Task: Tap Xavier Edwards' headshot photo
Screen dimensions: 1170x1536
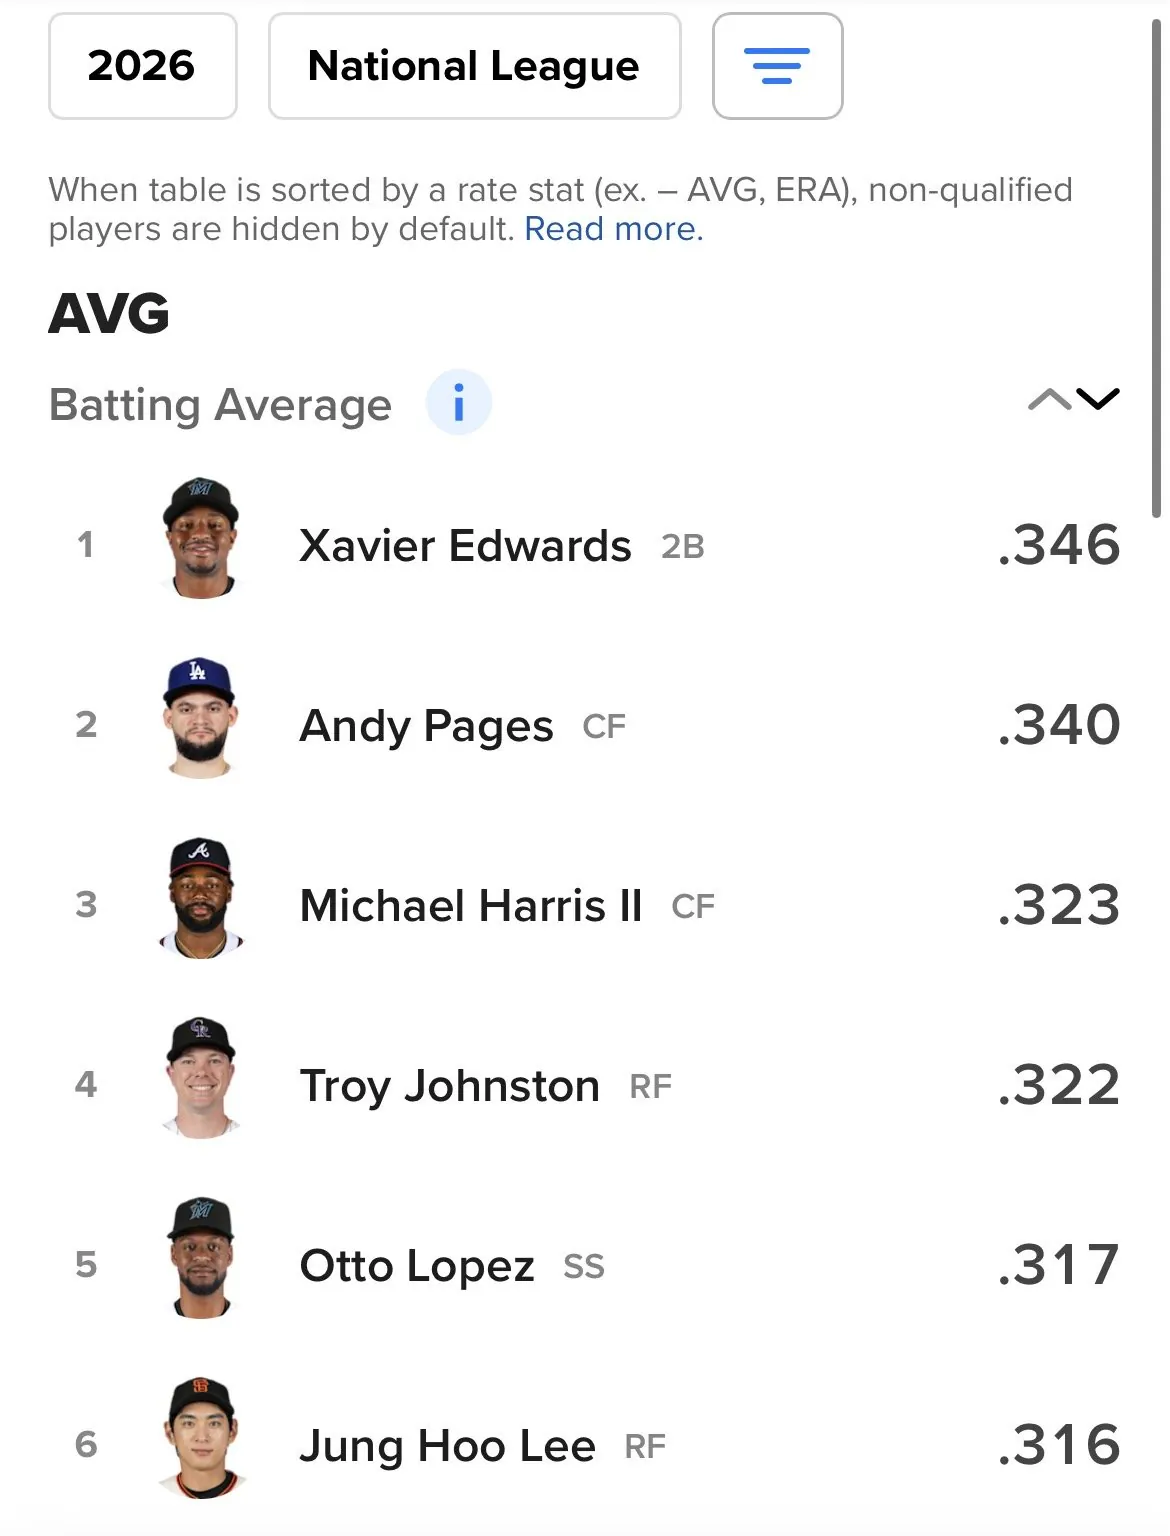Action: click(201, 538)
